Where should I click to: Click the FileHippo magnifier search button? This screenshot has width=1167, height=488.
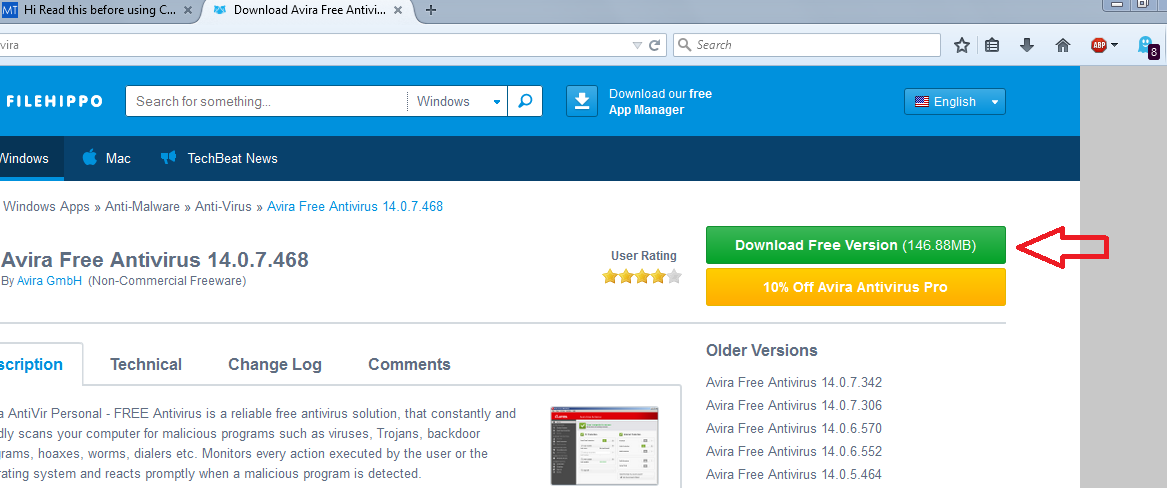(x=525, y=101)
